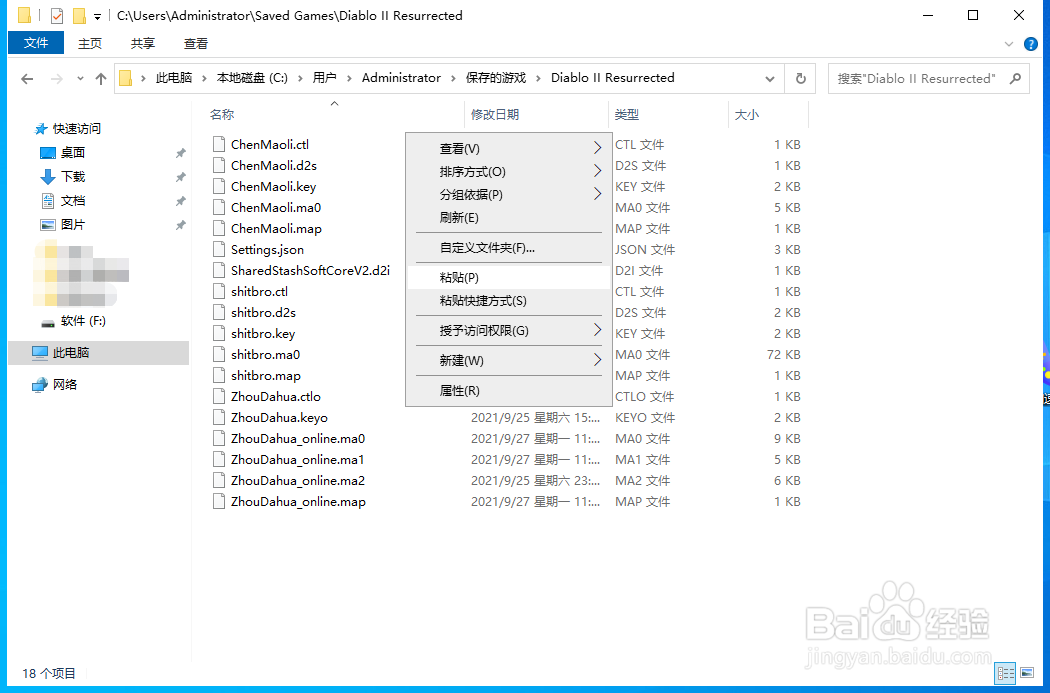1050x693 pixels.
Task: Open the recent locations dropdown arrow
Action: pos(80,79)
